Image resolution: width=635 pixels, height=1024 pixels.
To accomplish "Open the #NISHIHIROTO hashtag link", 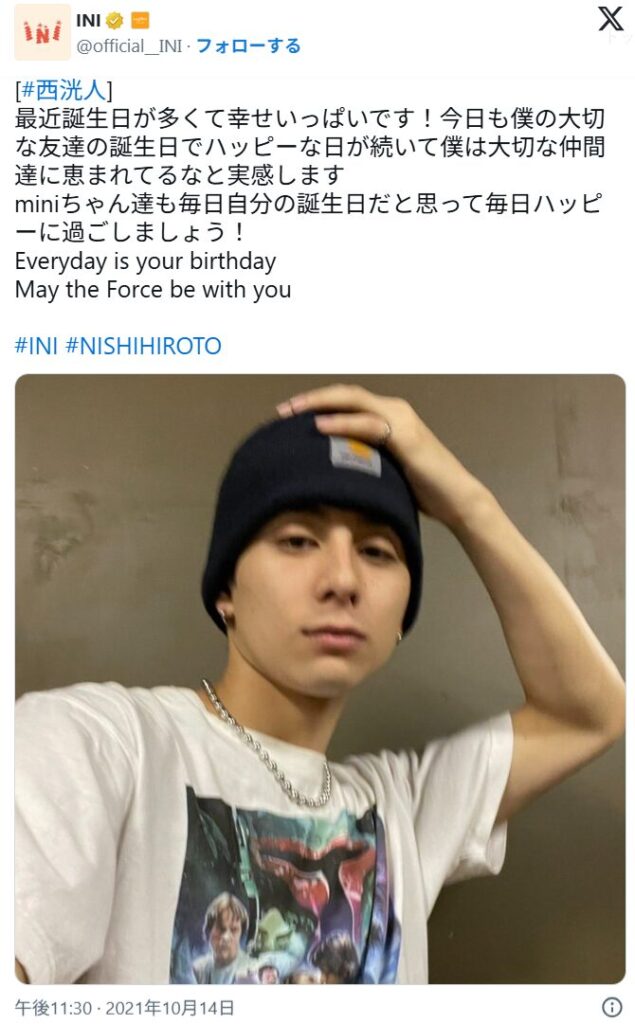I will click(x=144, y=345).
